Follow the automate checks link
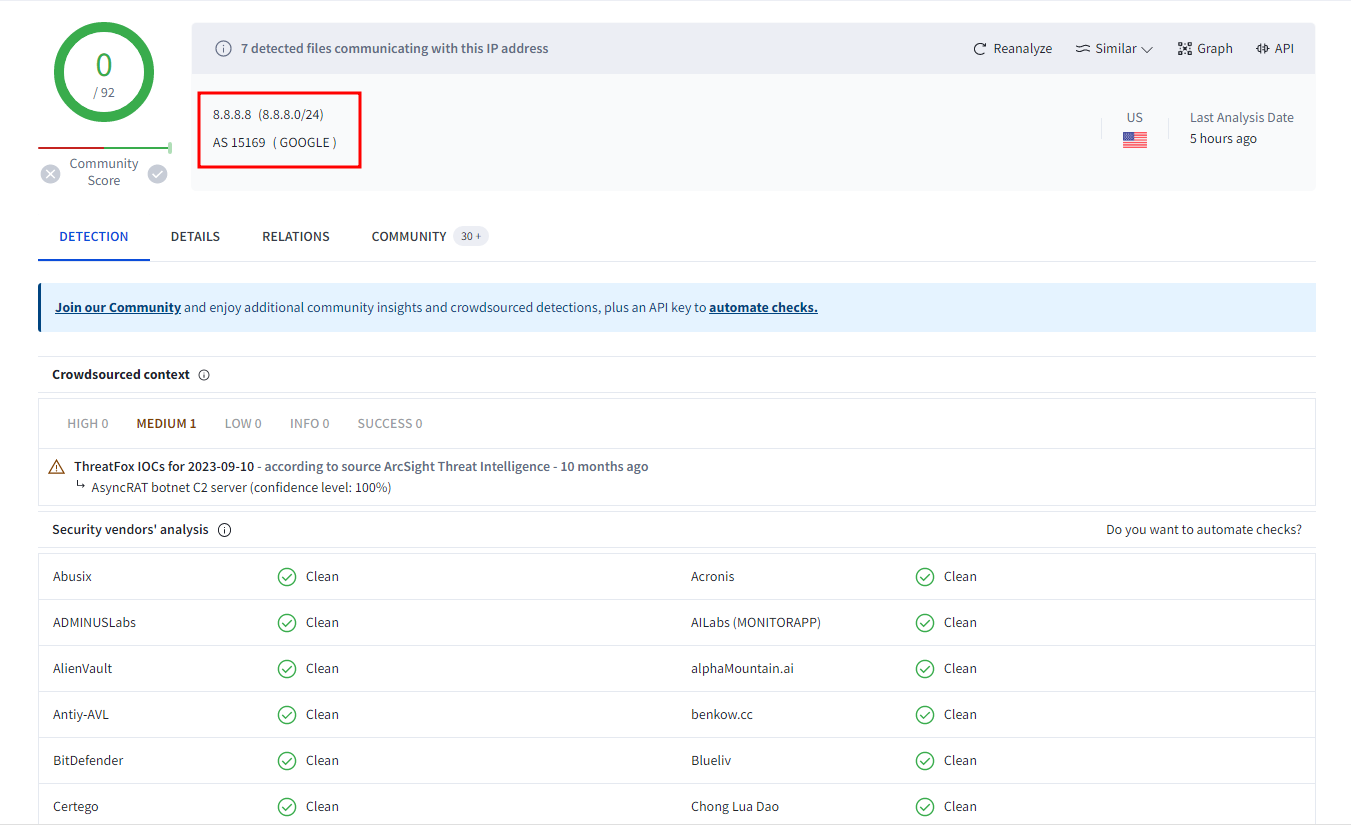Screen dimensions: 1351x825 coord(763,307)
